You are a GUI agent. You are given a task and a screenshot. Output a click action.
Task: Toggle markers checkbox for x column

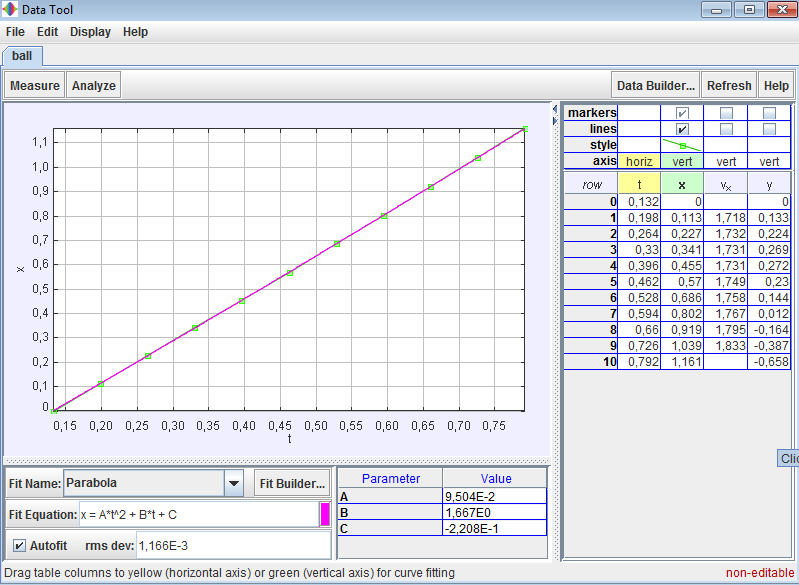click(x=682, y=113)
